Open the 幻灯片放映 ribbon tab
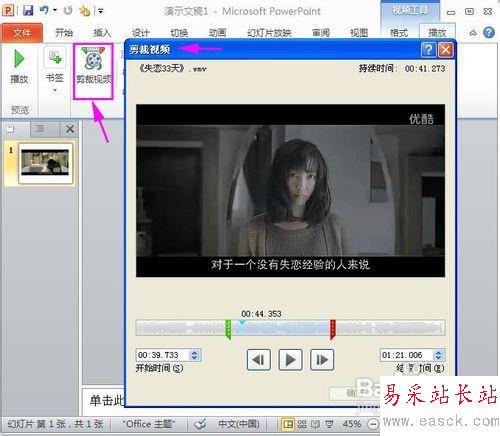 coord(269,33)
